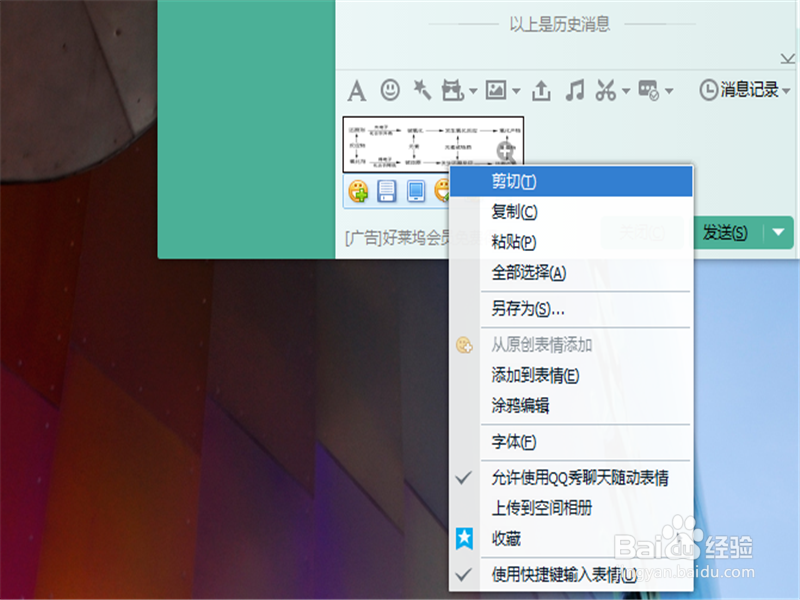Choose 另存为(S)... in context menu
800x600 pixels.
[571, 309]
